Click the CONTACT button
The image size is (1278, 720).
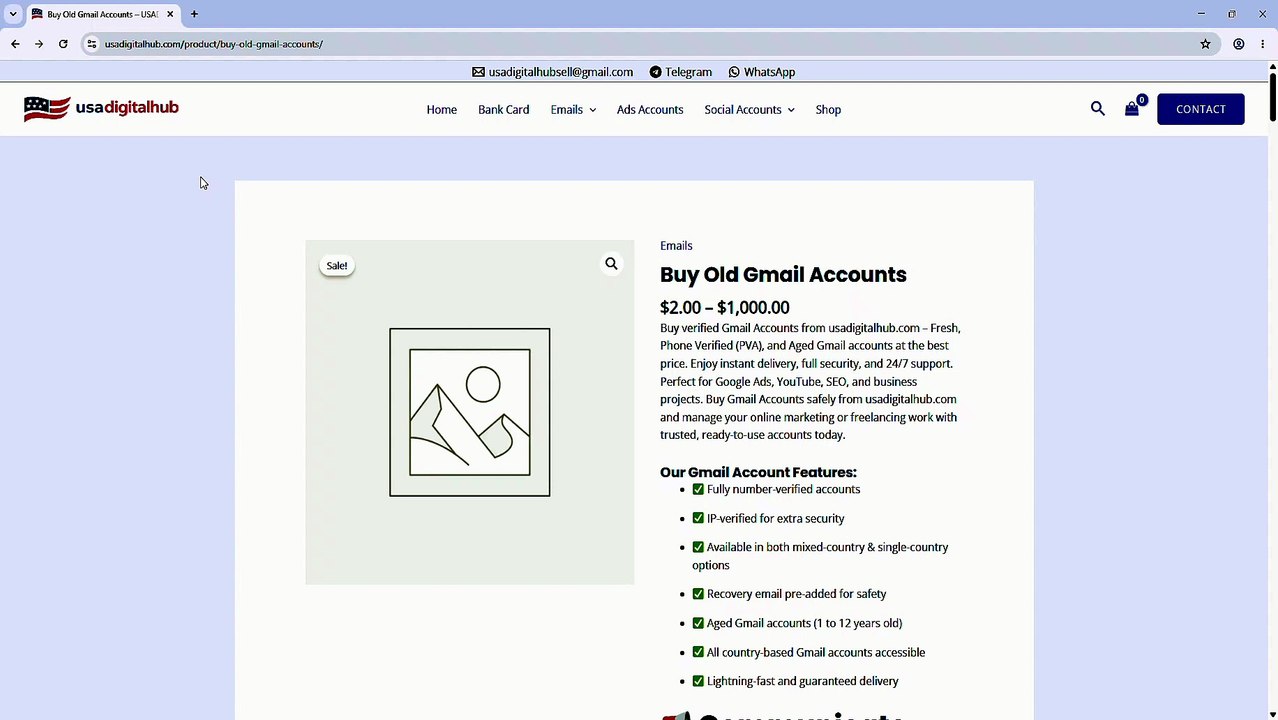(1200, 109)
